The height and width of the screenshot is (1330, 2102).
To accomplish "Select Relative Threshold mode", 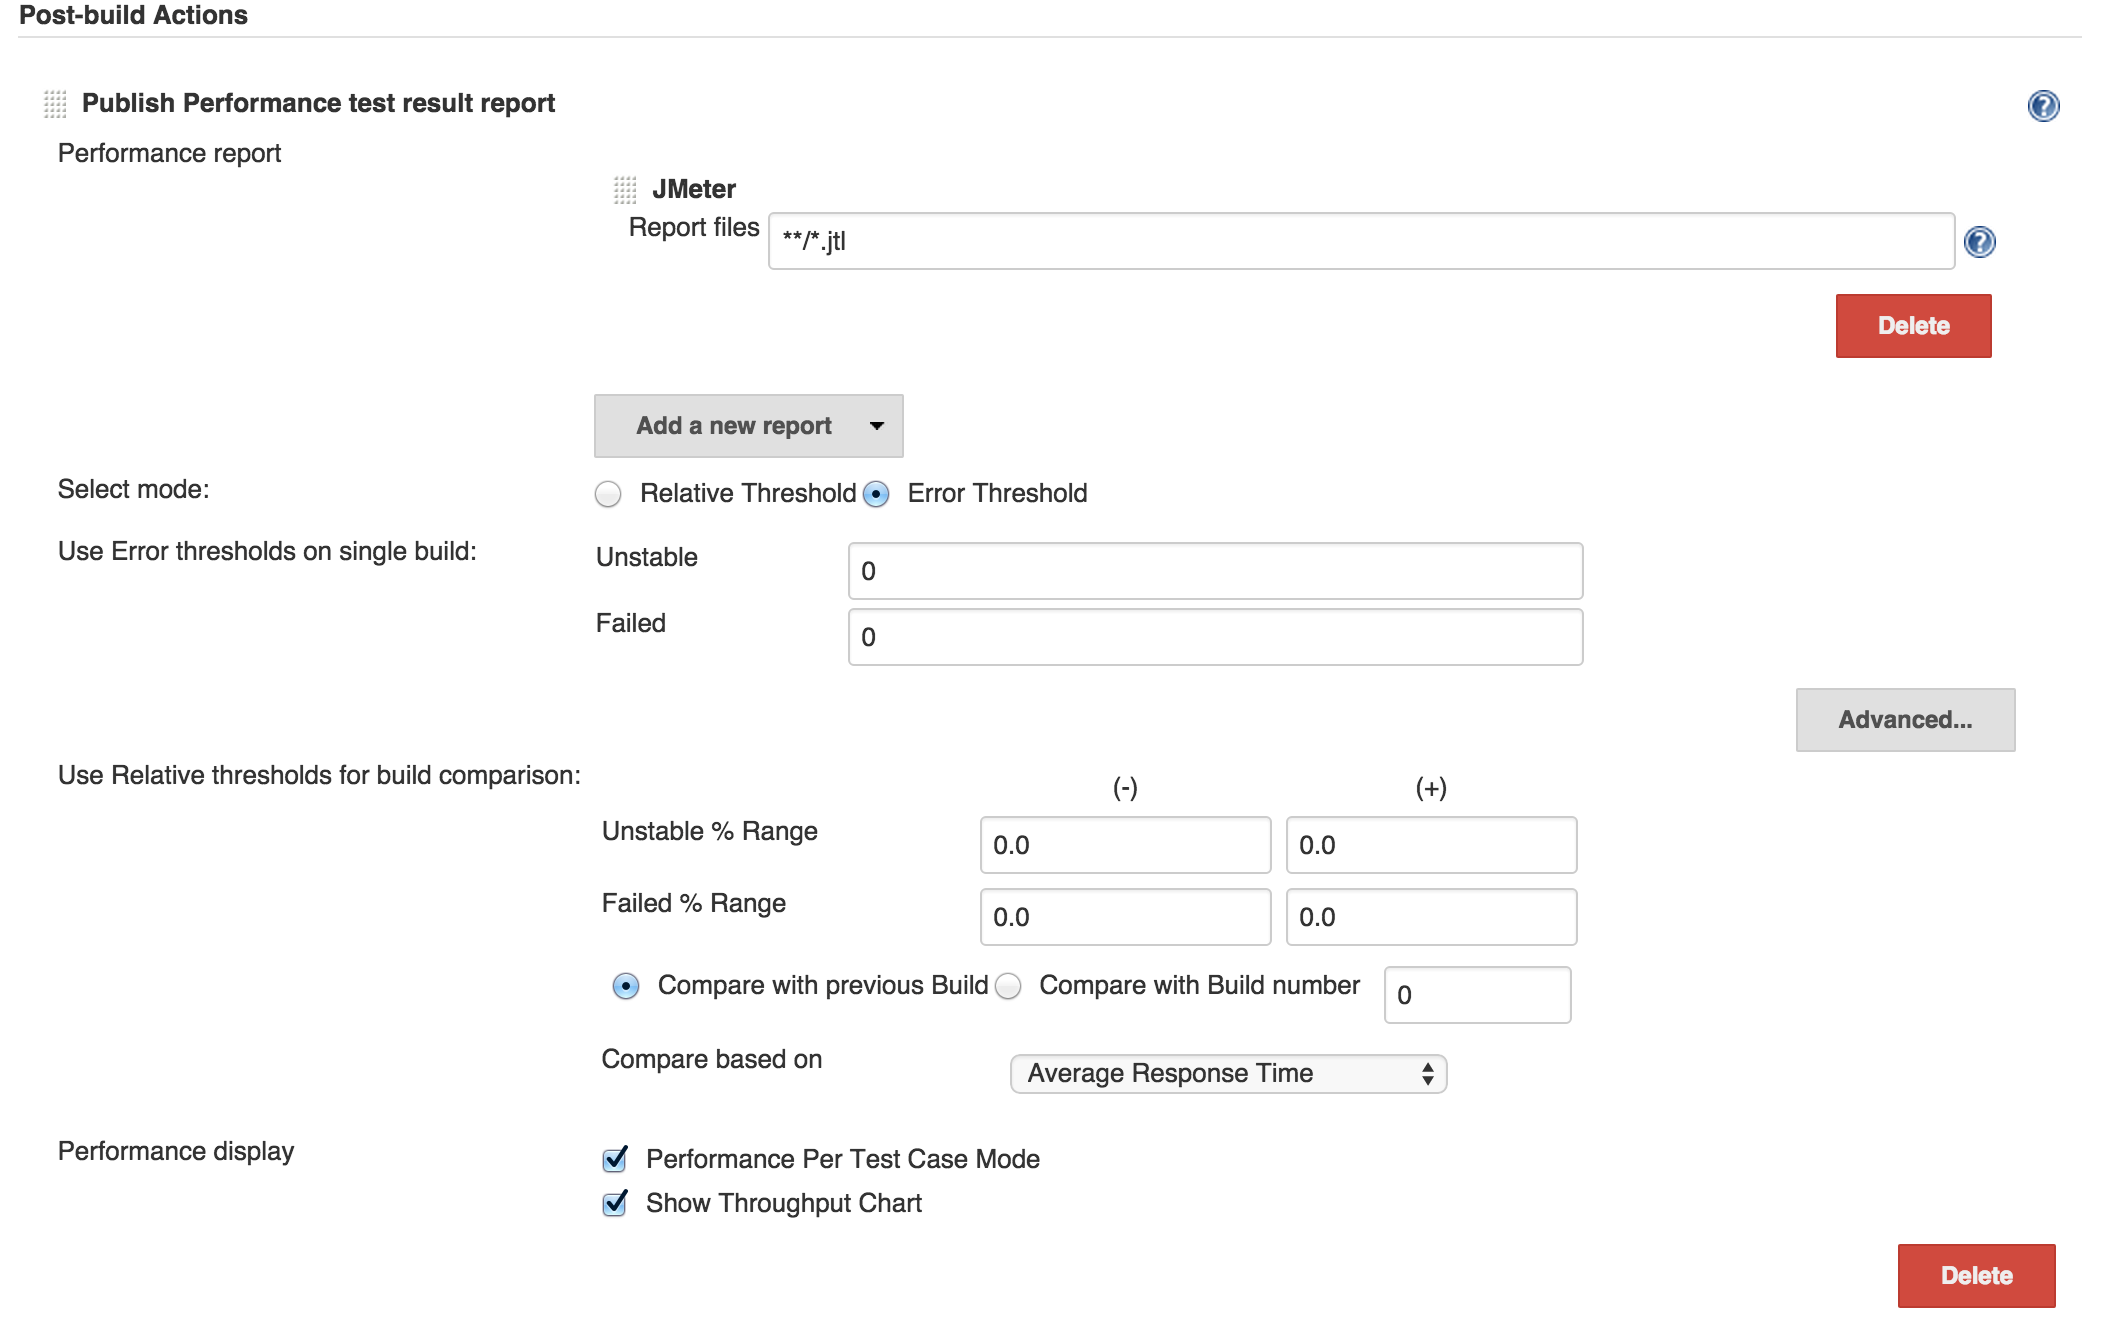I will point(608,494).
